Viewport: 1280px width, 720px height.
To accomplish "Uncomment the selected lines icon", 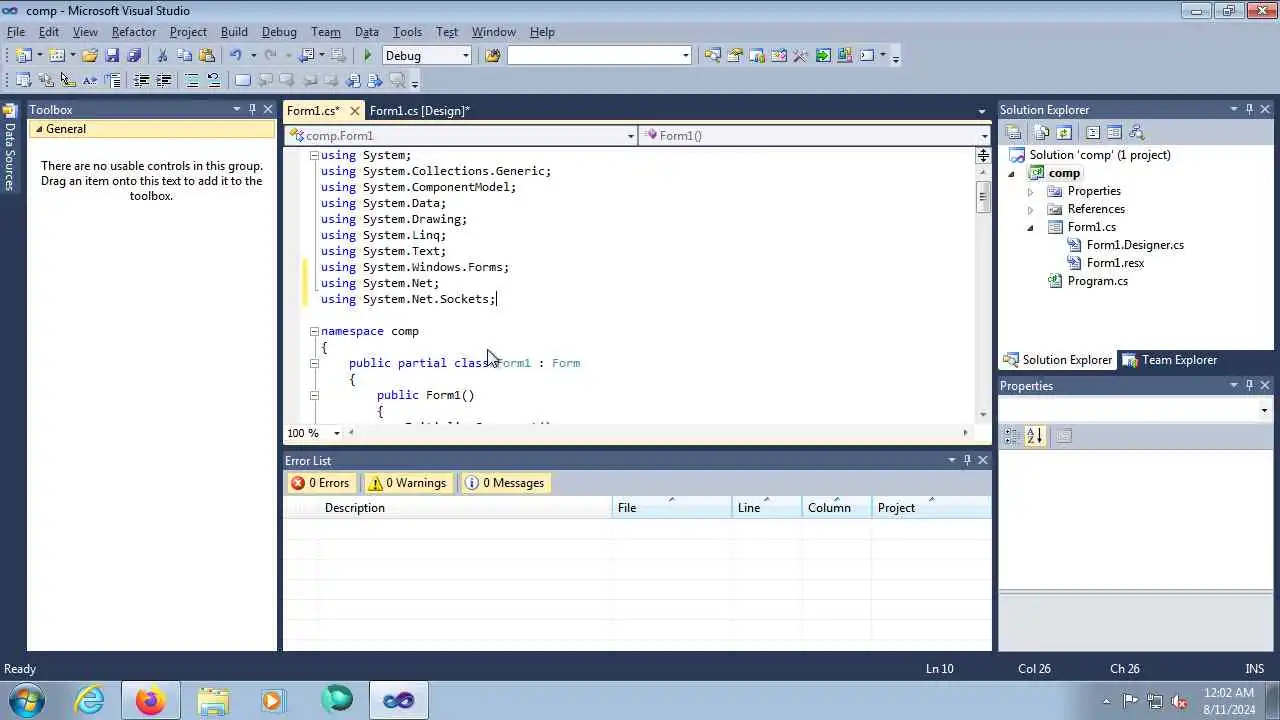I will (213, 80).
